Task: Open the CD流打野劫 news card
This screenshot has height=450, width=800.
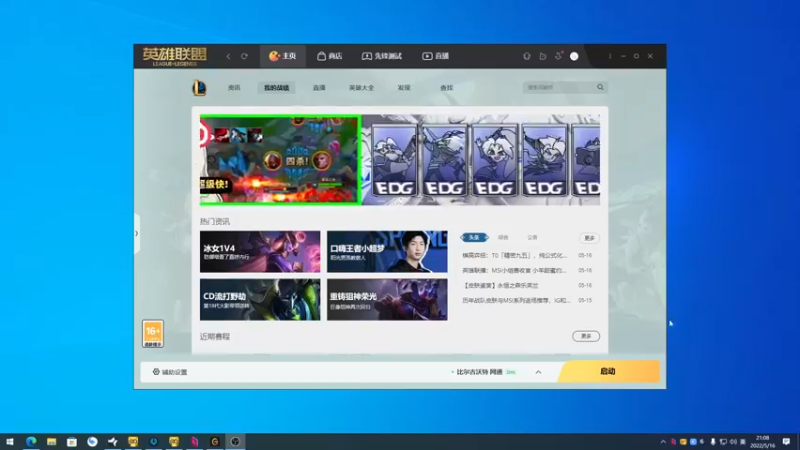Action: point(260,299)
